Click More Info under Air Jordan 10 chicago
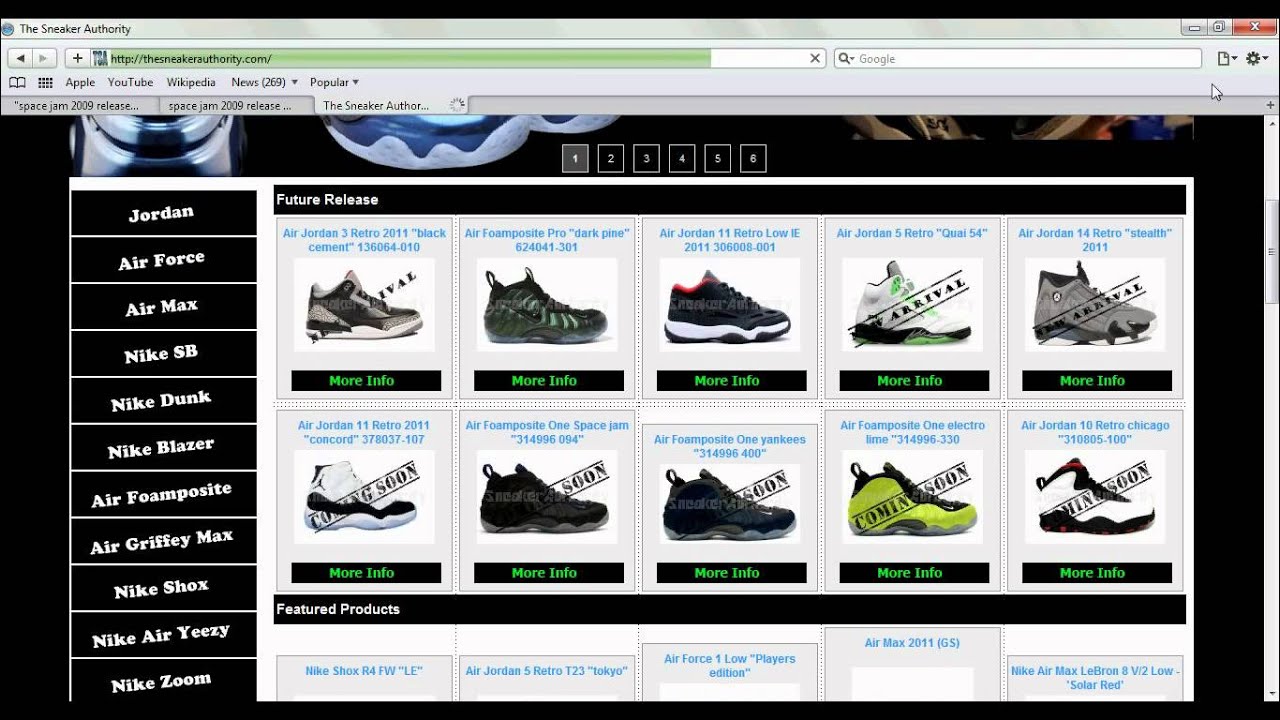 coord(1097,573)
